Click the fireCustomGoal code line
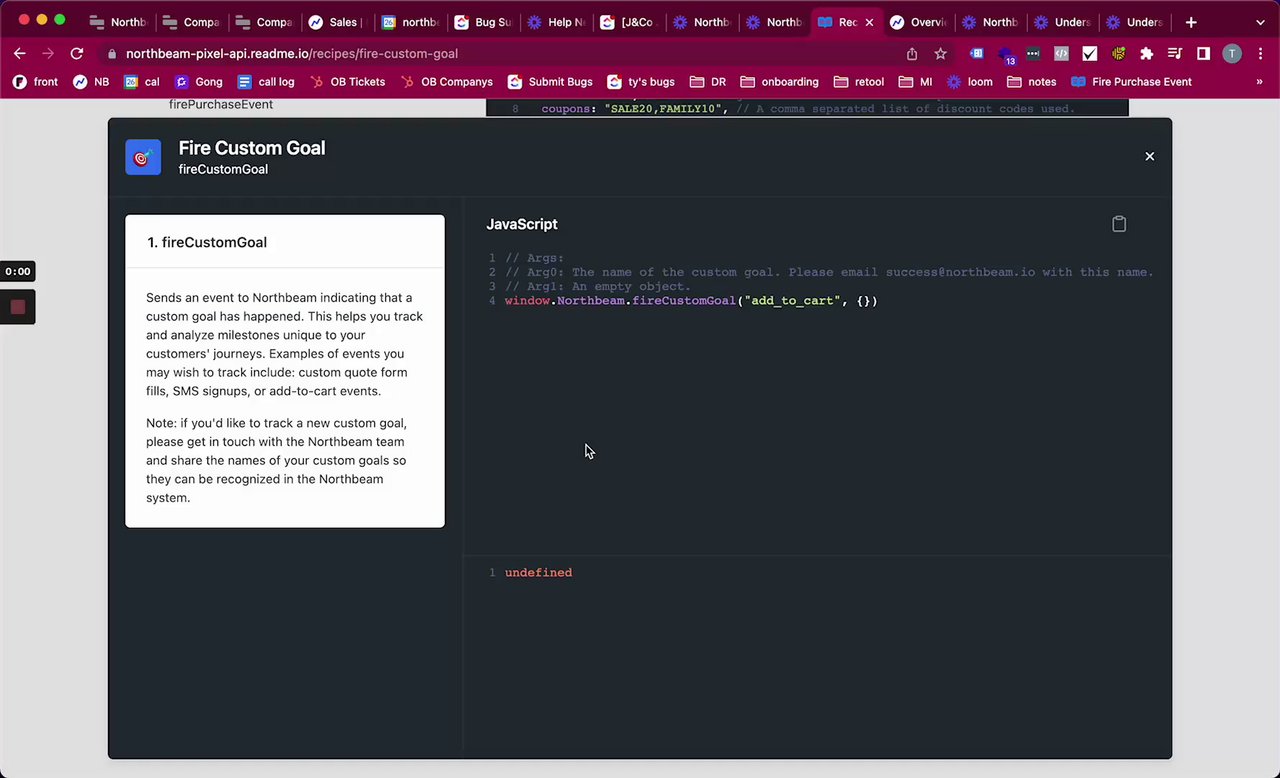This screenshot has width=1280, height=778. tap(691, 301)
